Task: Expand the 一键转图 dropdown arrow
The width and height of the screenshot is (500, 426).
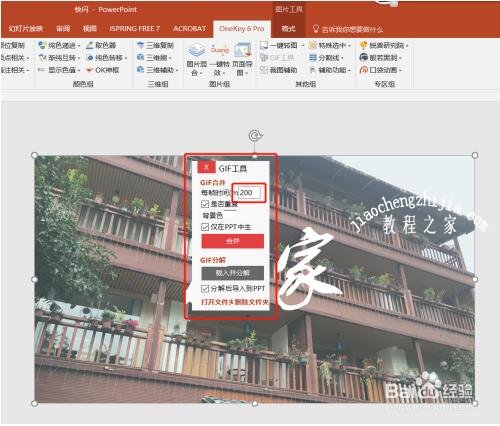Action: (303, 45)
